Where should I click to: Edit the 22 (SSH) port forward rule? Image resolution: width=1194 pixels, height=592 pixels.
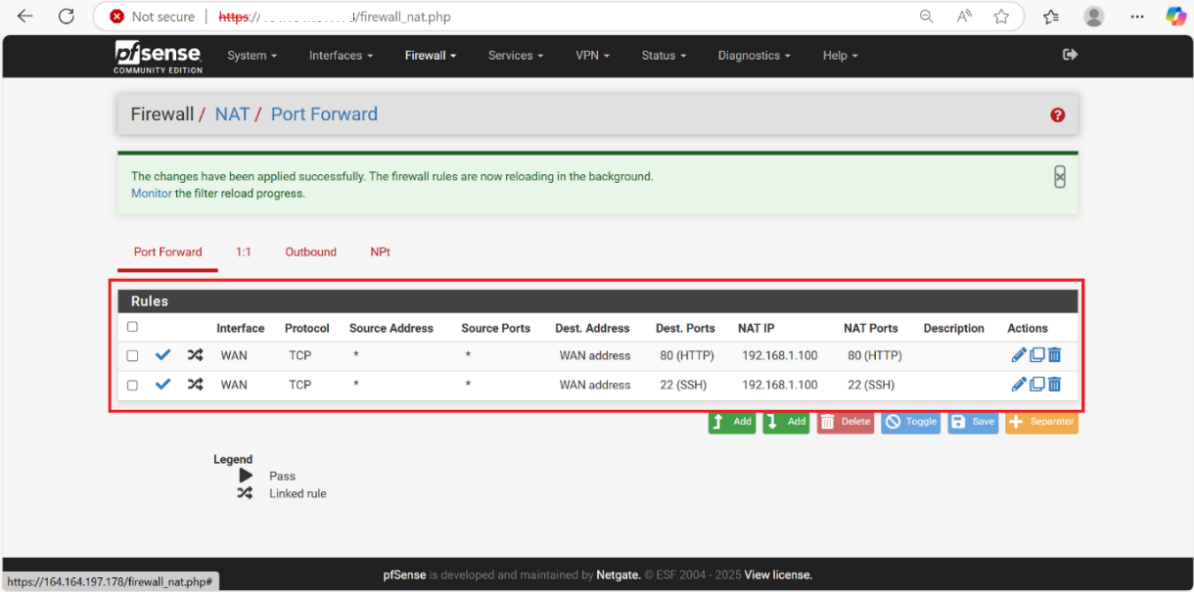(1018, 385)
